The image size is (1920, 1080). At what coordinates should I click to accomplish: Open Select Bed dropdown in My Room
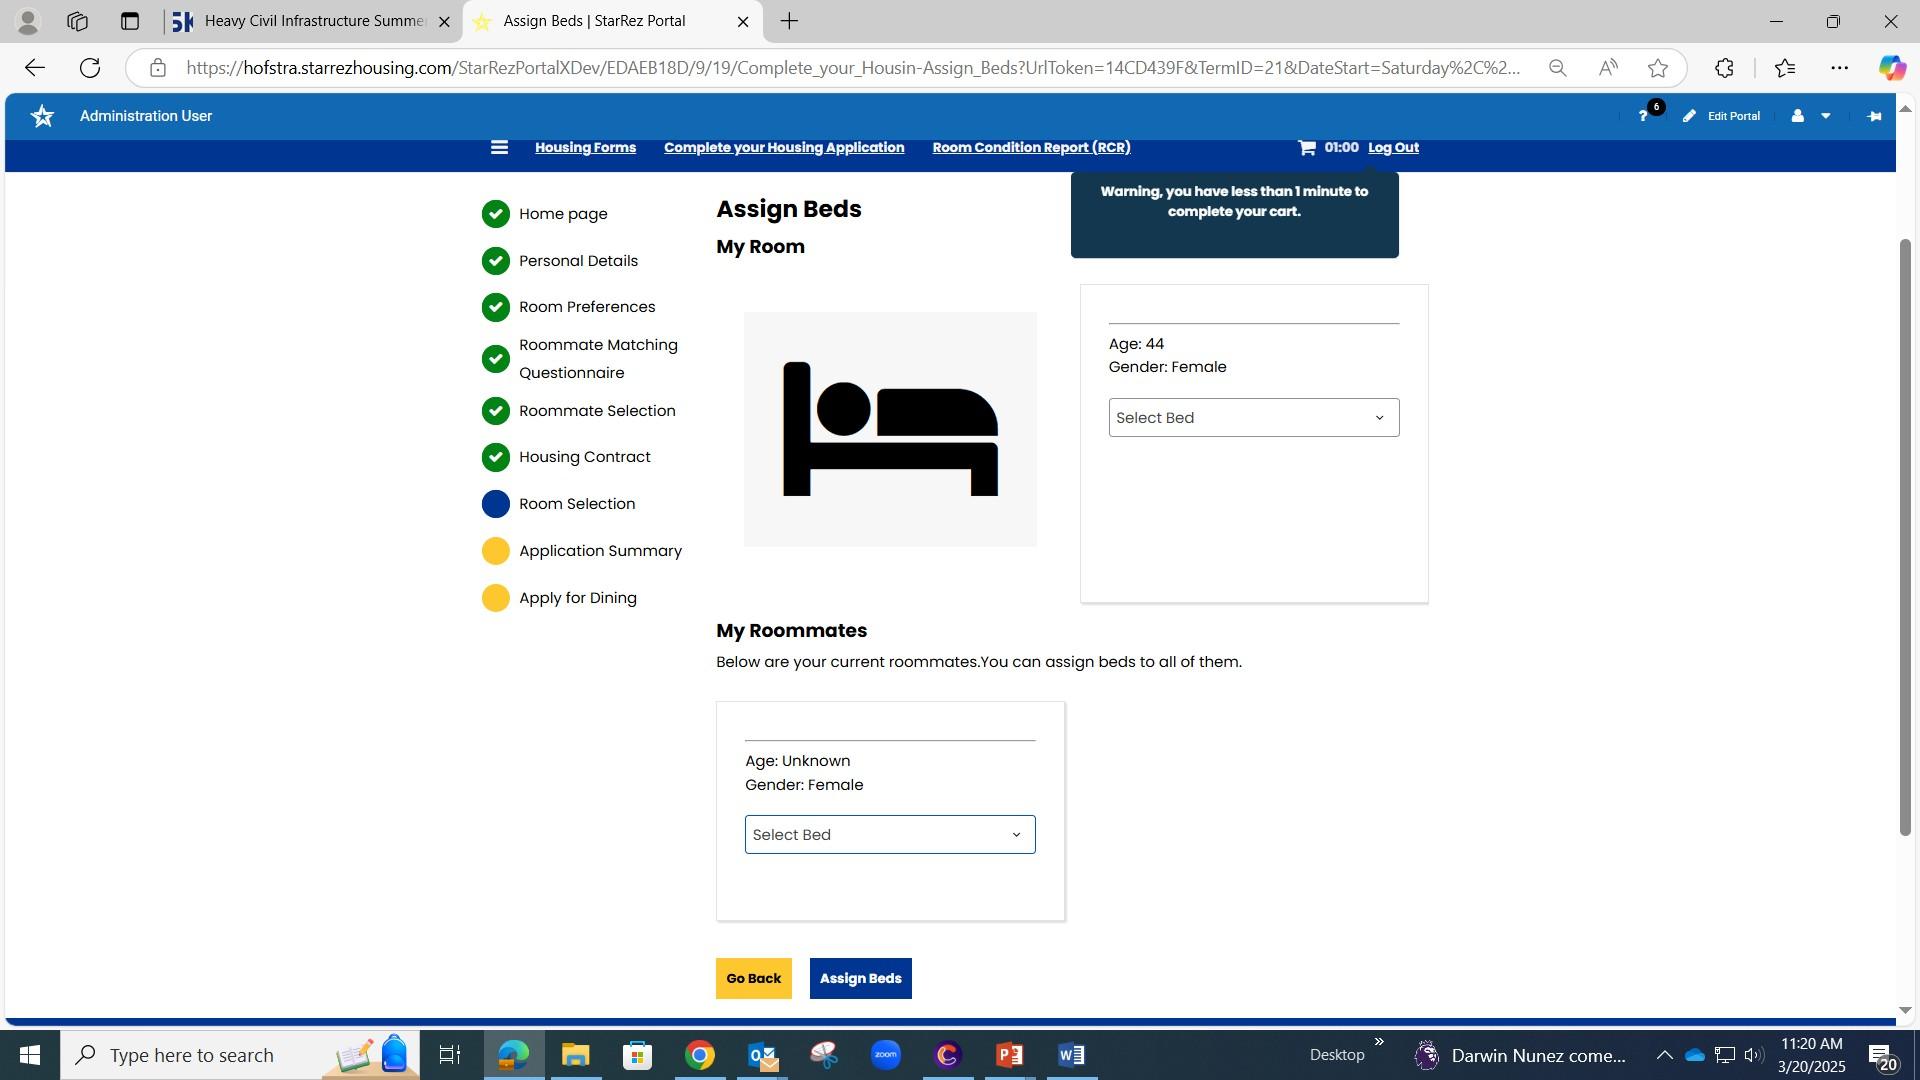(x=1253, y=418)
